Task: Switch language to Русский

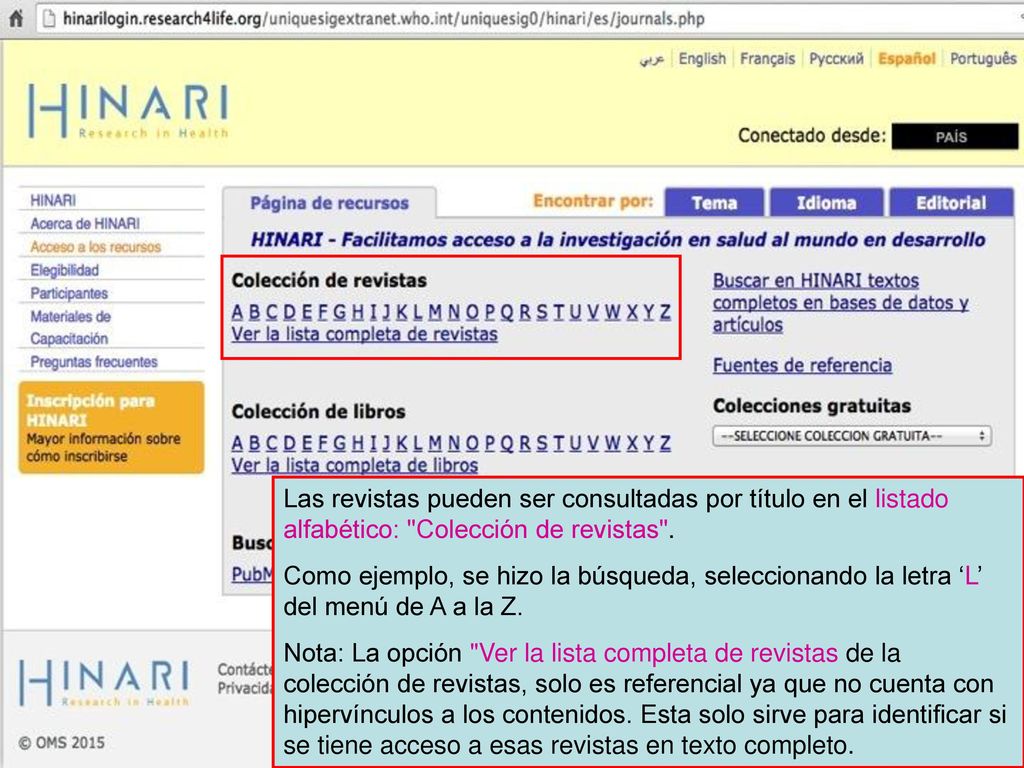Action: (836, 59)
